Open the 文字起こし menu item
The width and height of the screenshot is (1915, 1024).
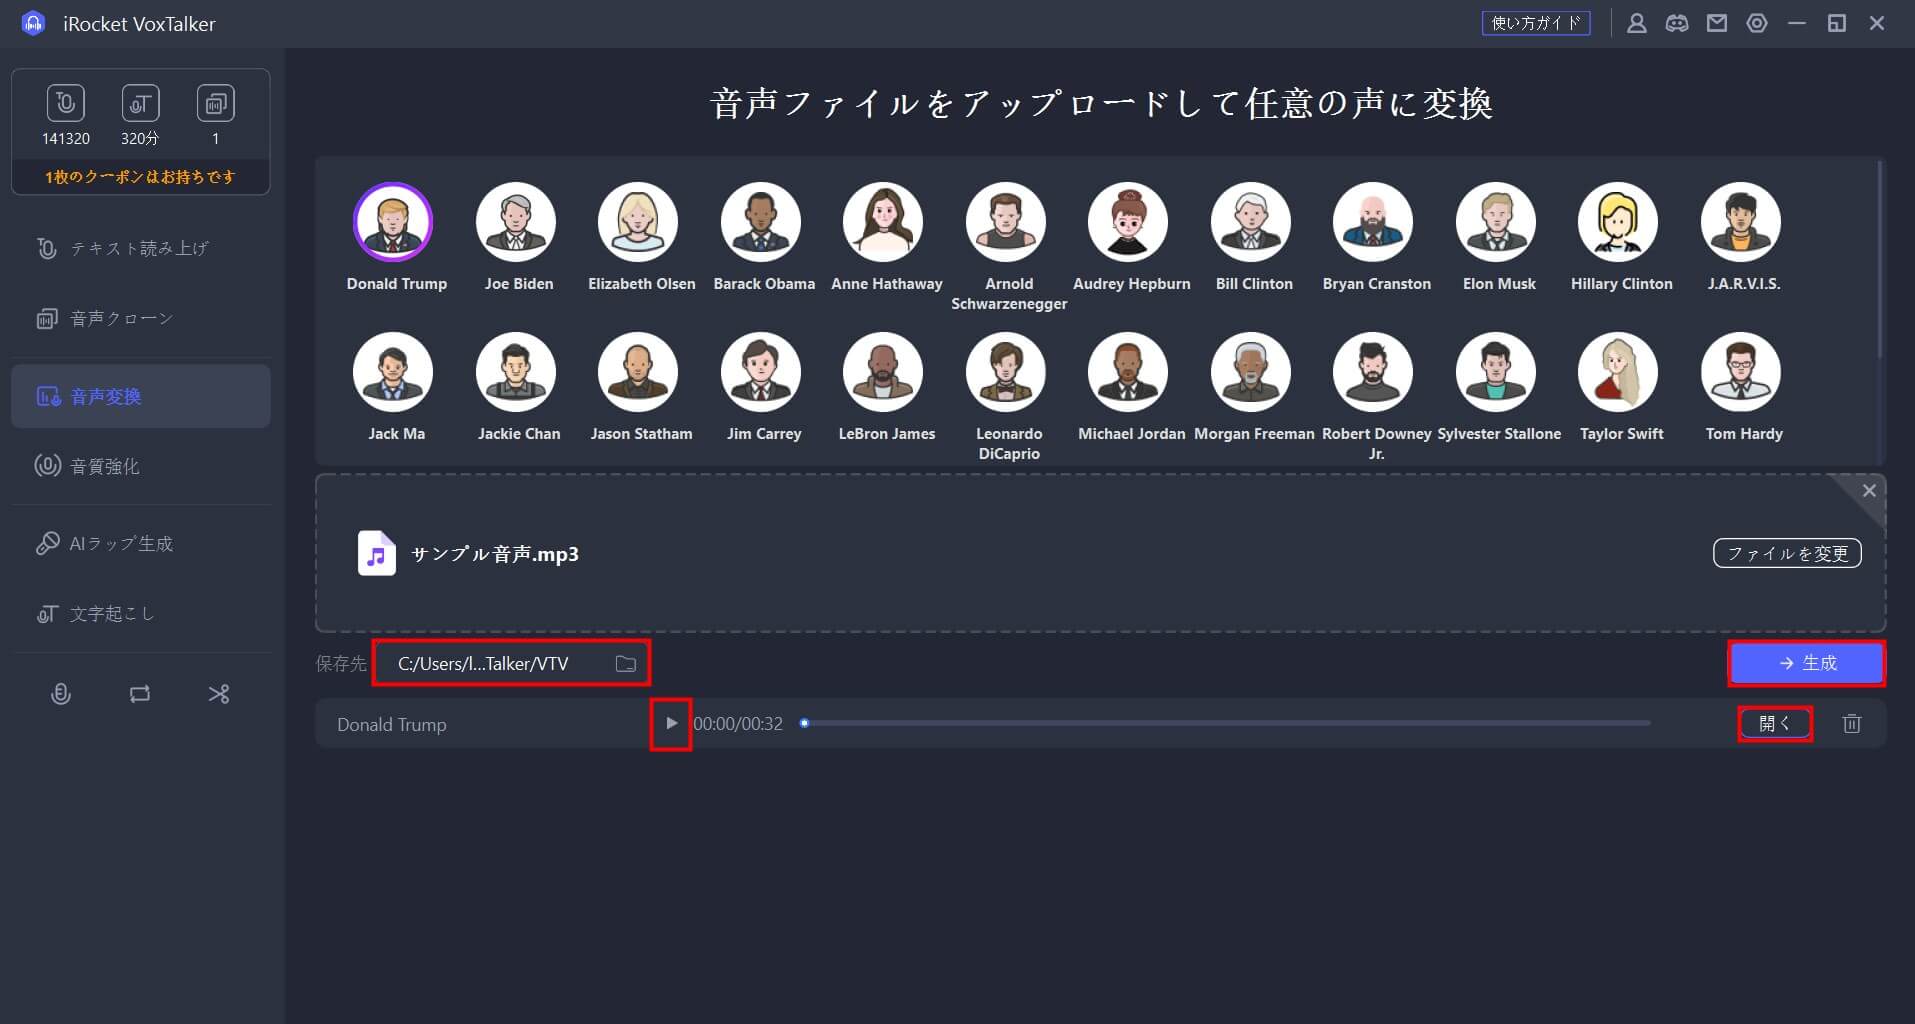coord(140,613)
